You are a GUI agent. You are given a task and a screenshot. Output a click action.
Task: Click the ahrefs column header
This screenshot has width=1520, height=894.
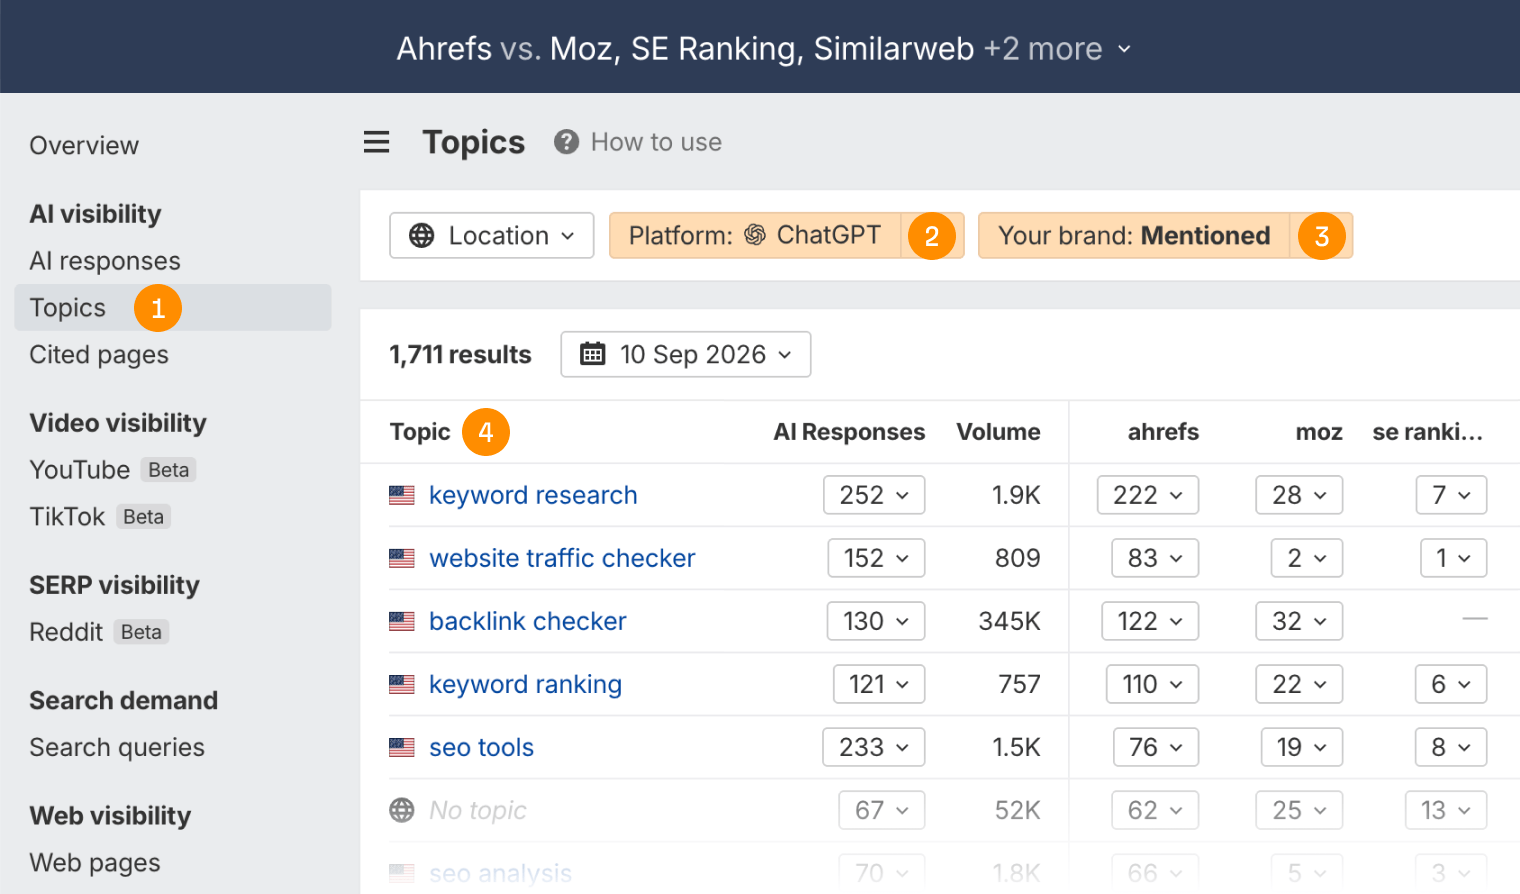tap(1163, 432)
